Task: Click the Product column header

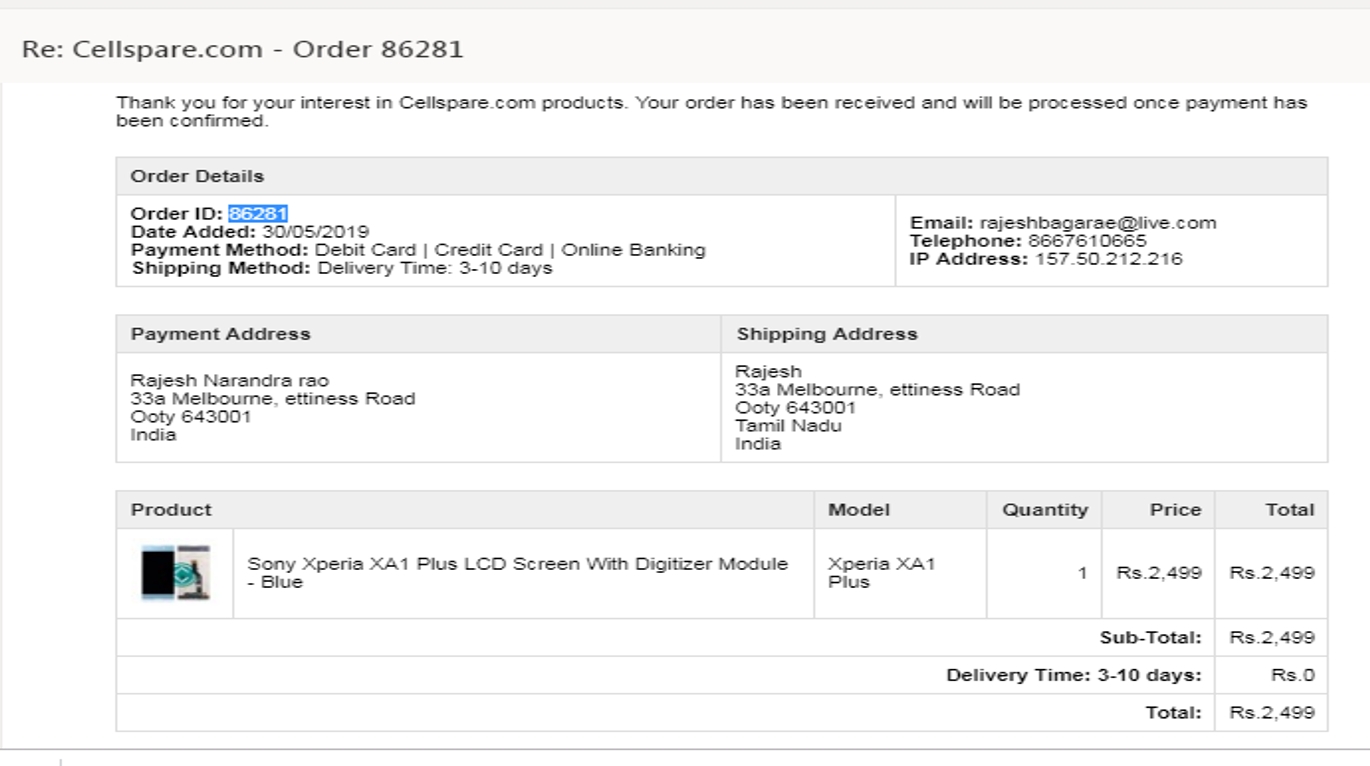Action: click(171, 510)
